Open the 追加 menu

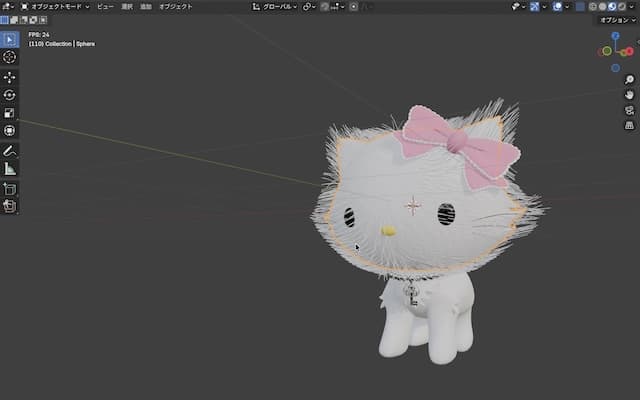pos(146,6)
